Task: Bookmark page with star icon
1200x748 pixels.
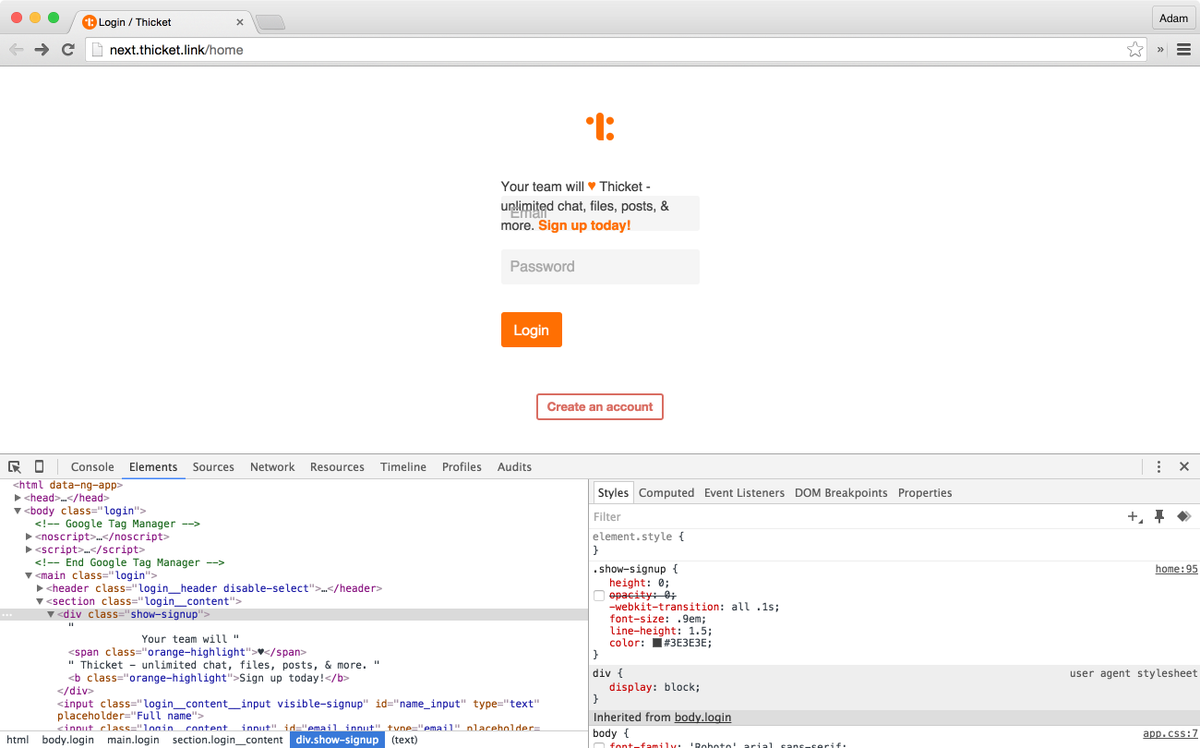Action: pos(1135,49)
